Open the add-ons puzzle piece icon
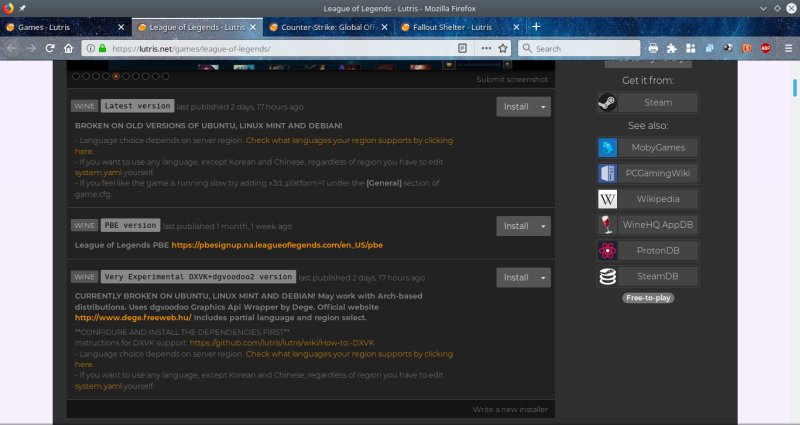 [x=672, y=48]
